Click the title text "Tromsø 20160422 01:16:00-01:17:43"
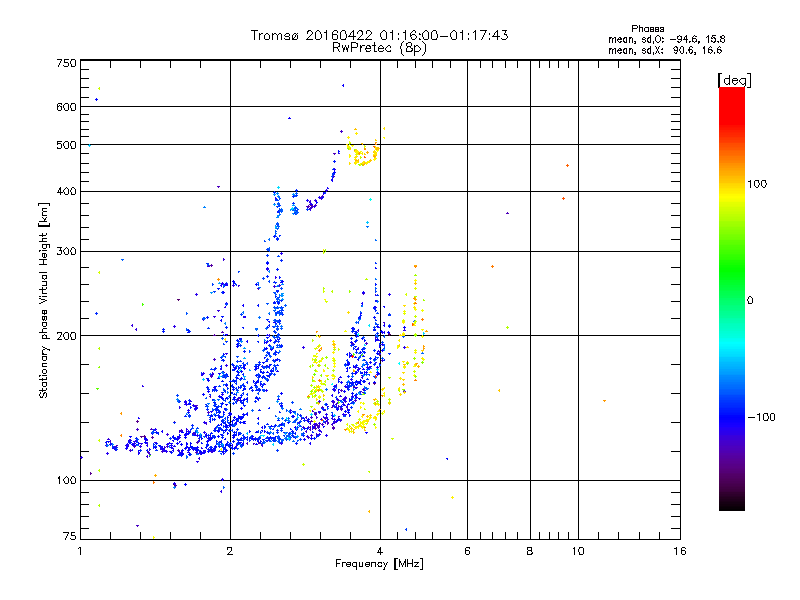The image size is (800, 600). [379, 35]
